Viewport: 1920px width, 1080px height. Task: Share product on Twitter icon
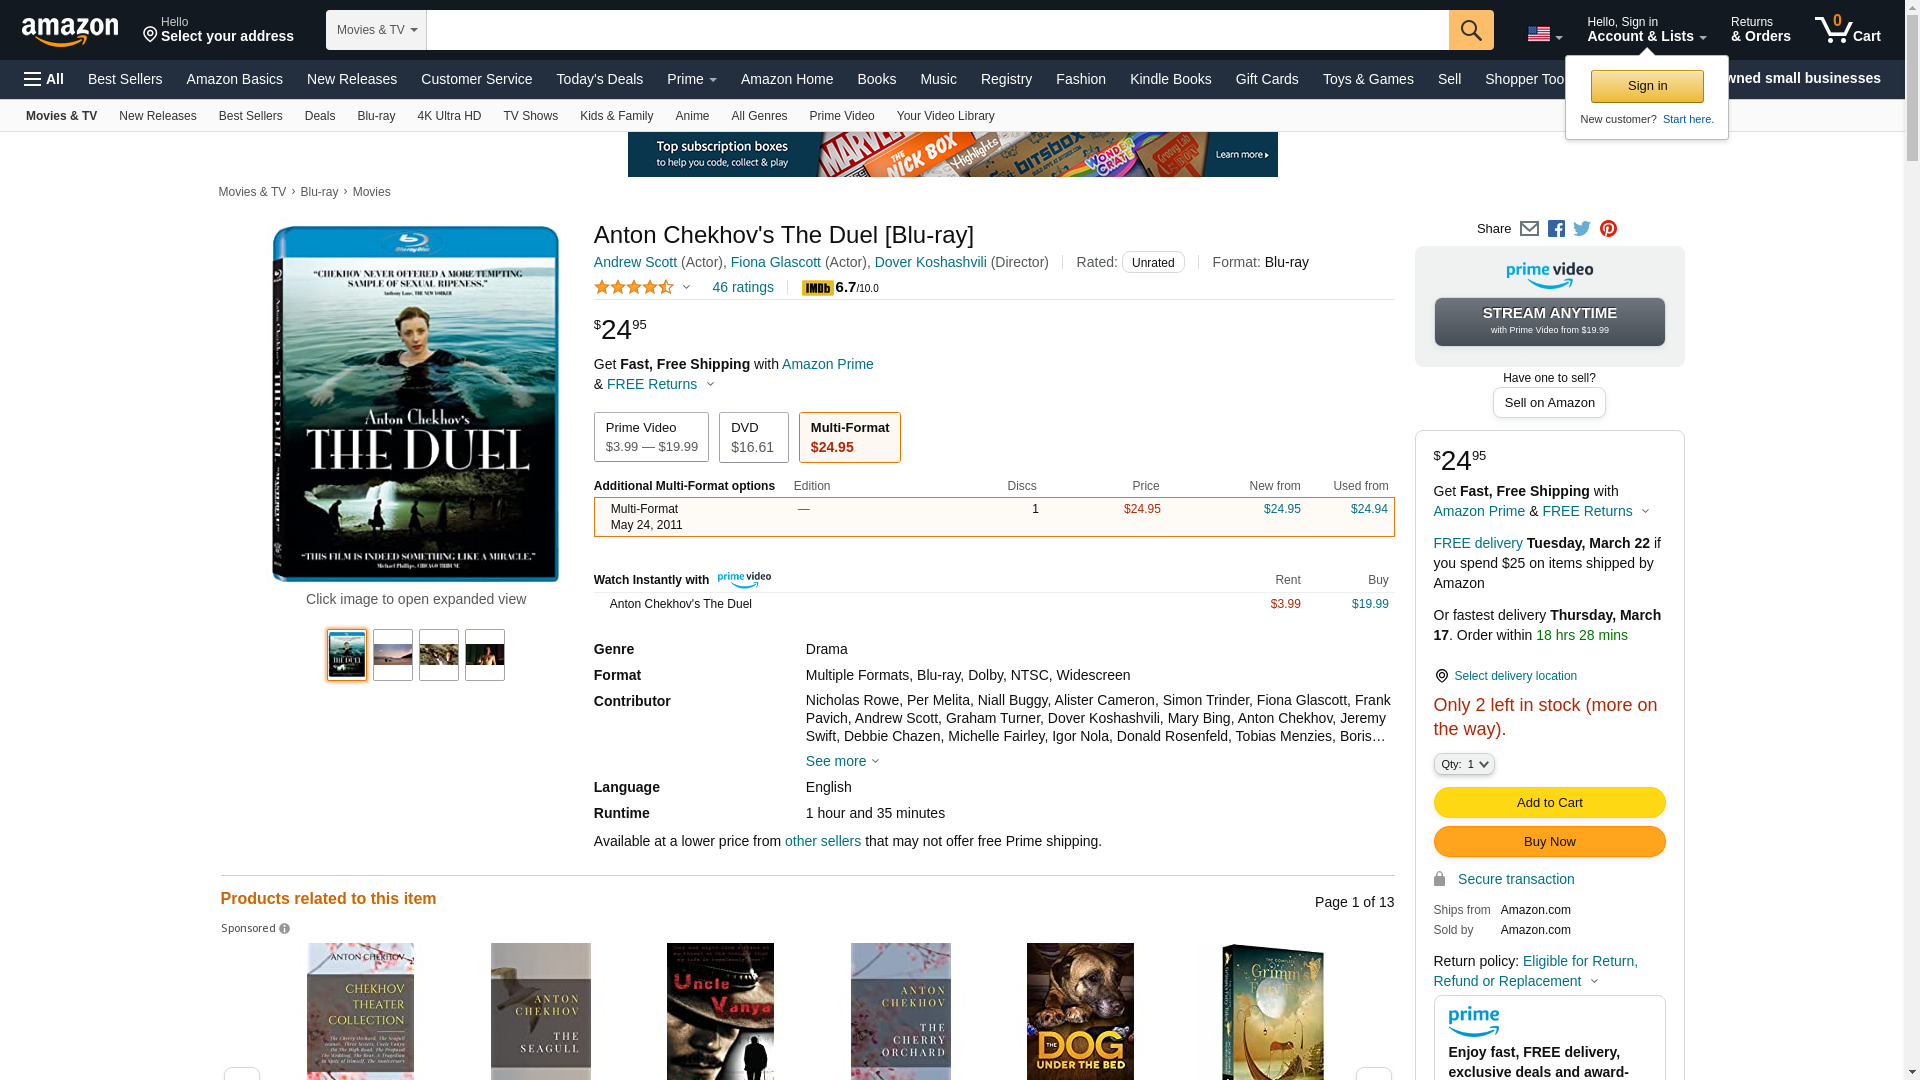[x=1582, y=229]
